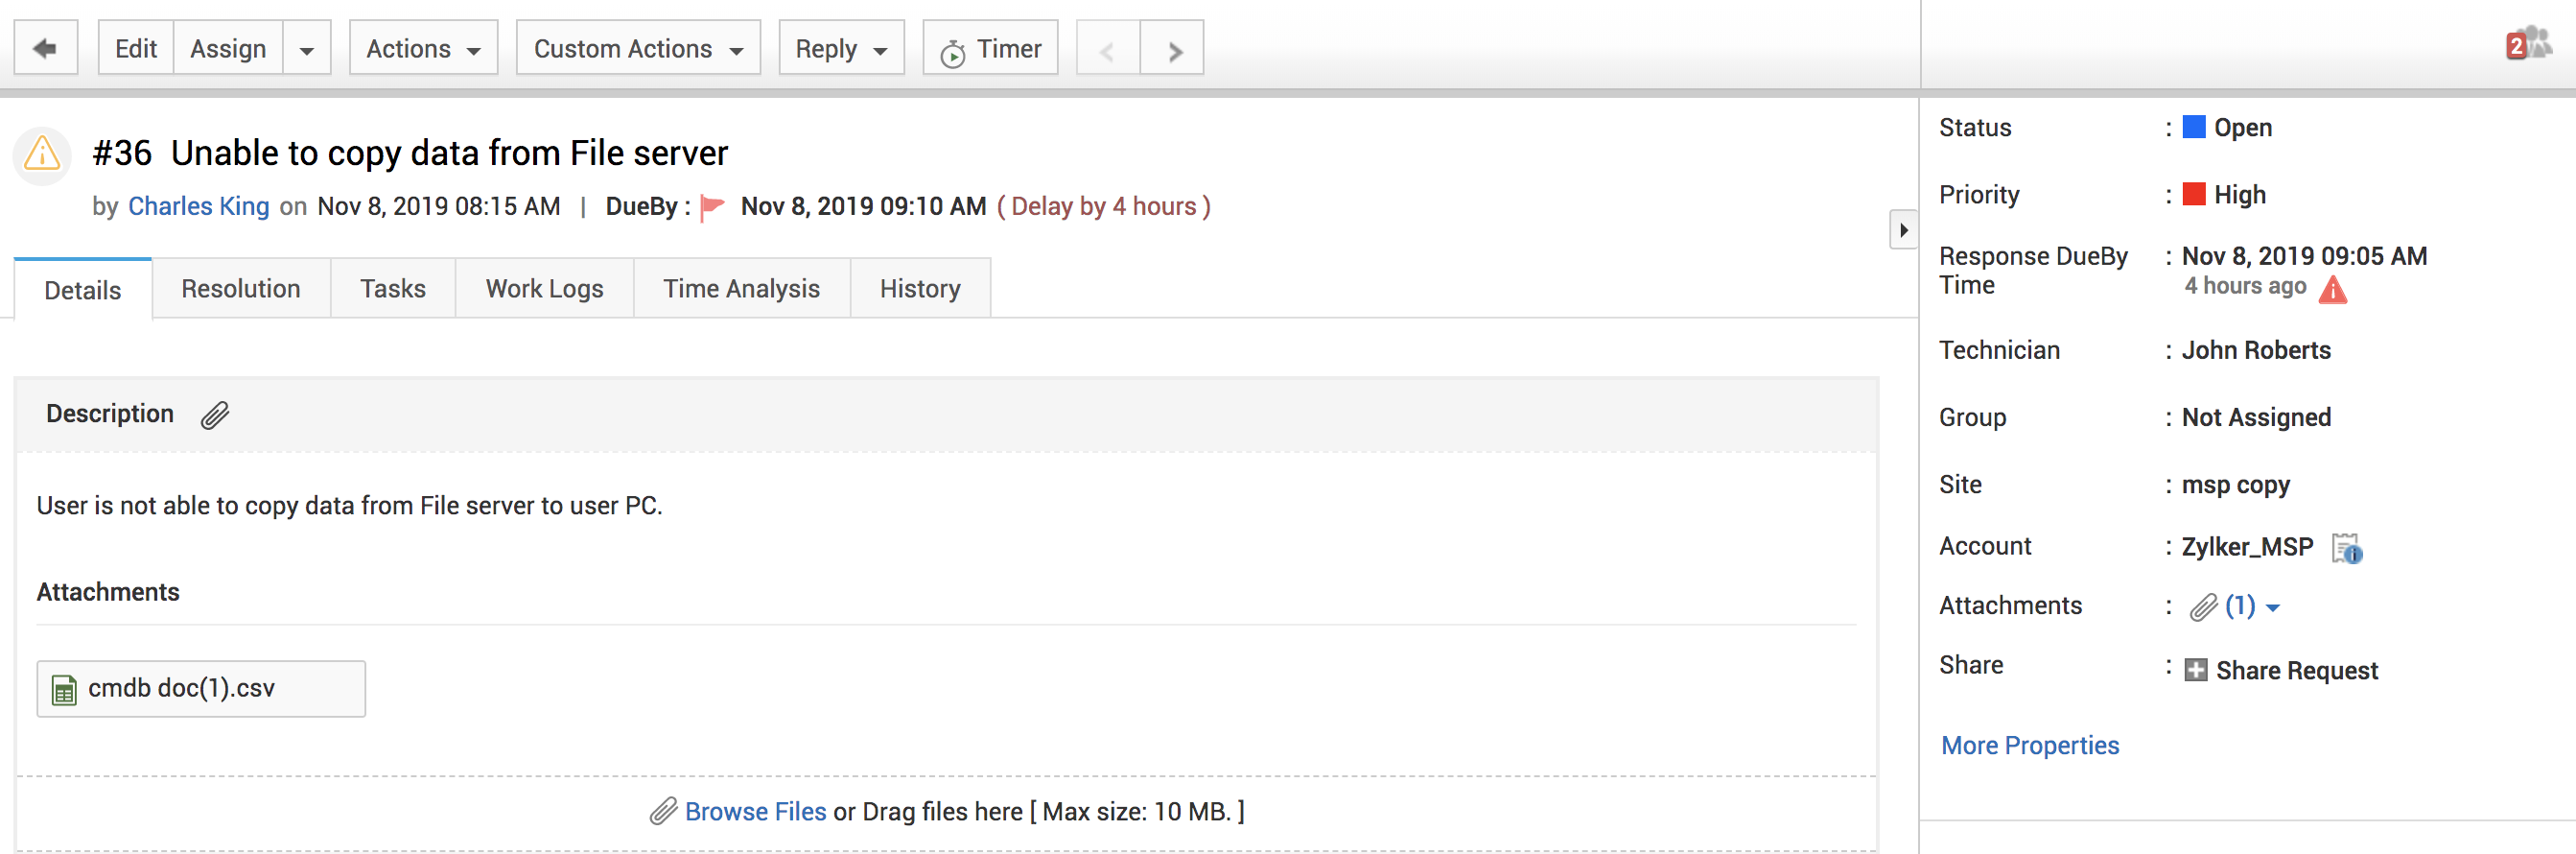The height and width of the screenshot is (854, 2576).
Task: Click the blue Open status color swatch
Action: point(2193,127)
